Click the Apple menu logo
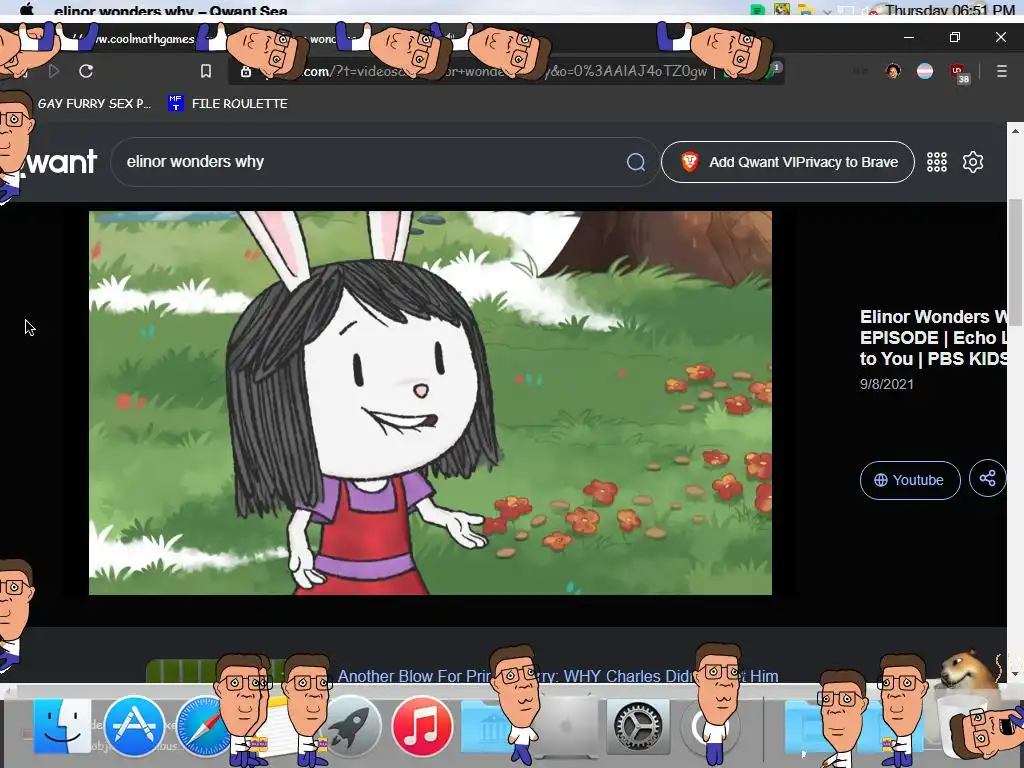Image resolution: width=1024 pixels, height=768 pixels. 27,9
